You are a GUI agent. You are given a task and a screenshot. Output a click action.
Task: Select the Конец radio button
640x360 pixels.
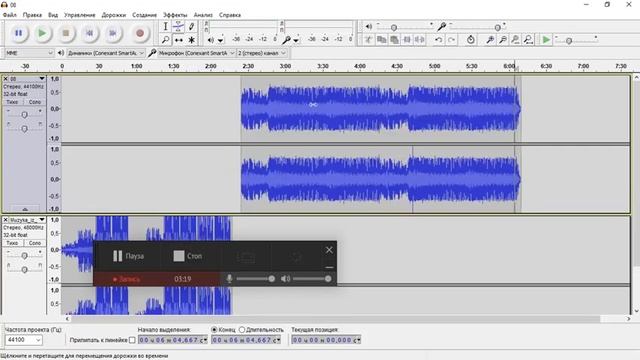click(214, 329)
